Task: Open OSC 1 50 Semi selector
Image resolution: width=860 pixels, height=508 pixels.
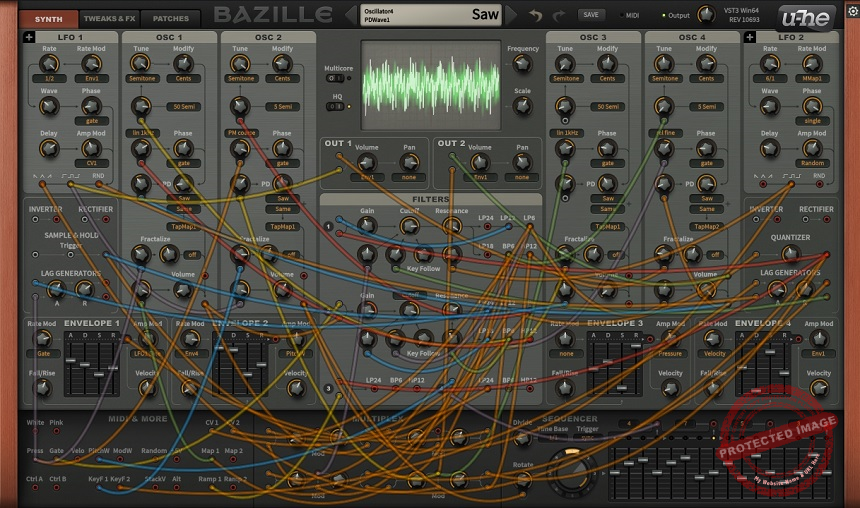Action: [184, 106]
